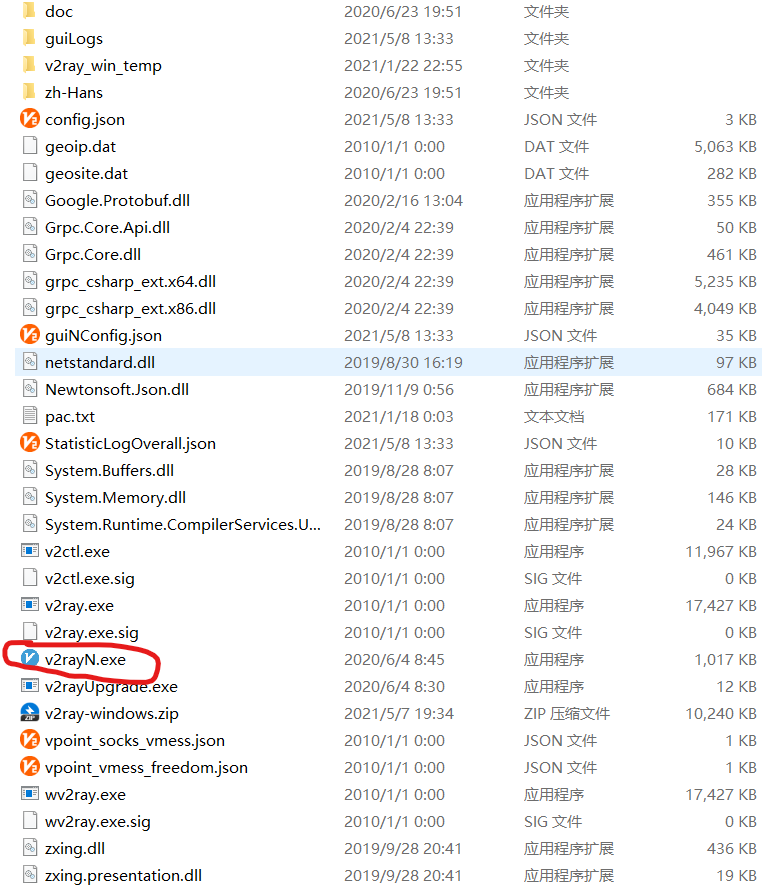
Task: Select the vpoint_socks_vmess.json icon
Action: point(29,740)
